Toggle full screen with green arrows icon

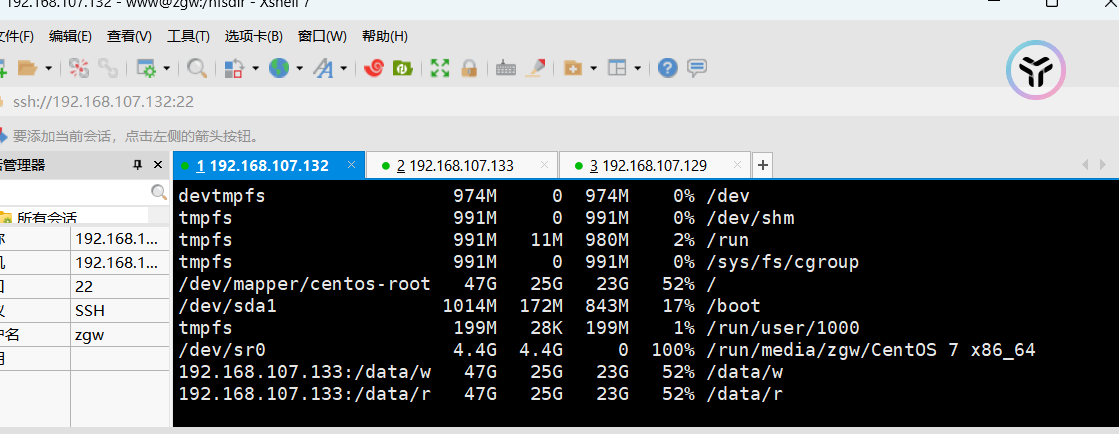[x=440, y=68]
